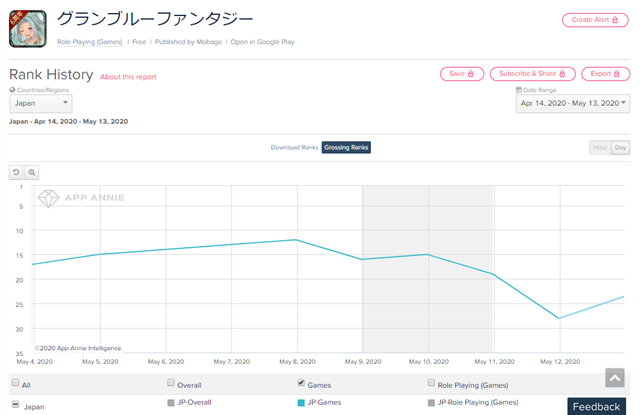Viewport: 640px width, 415px height.
Task: Click JP-Role Playing (Games) gray swatch
Action: click(431, 403)
